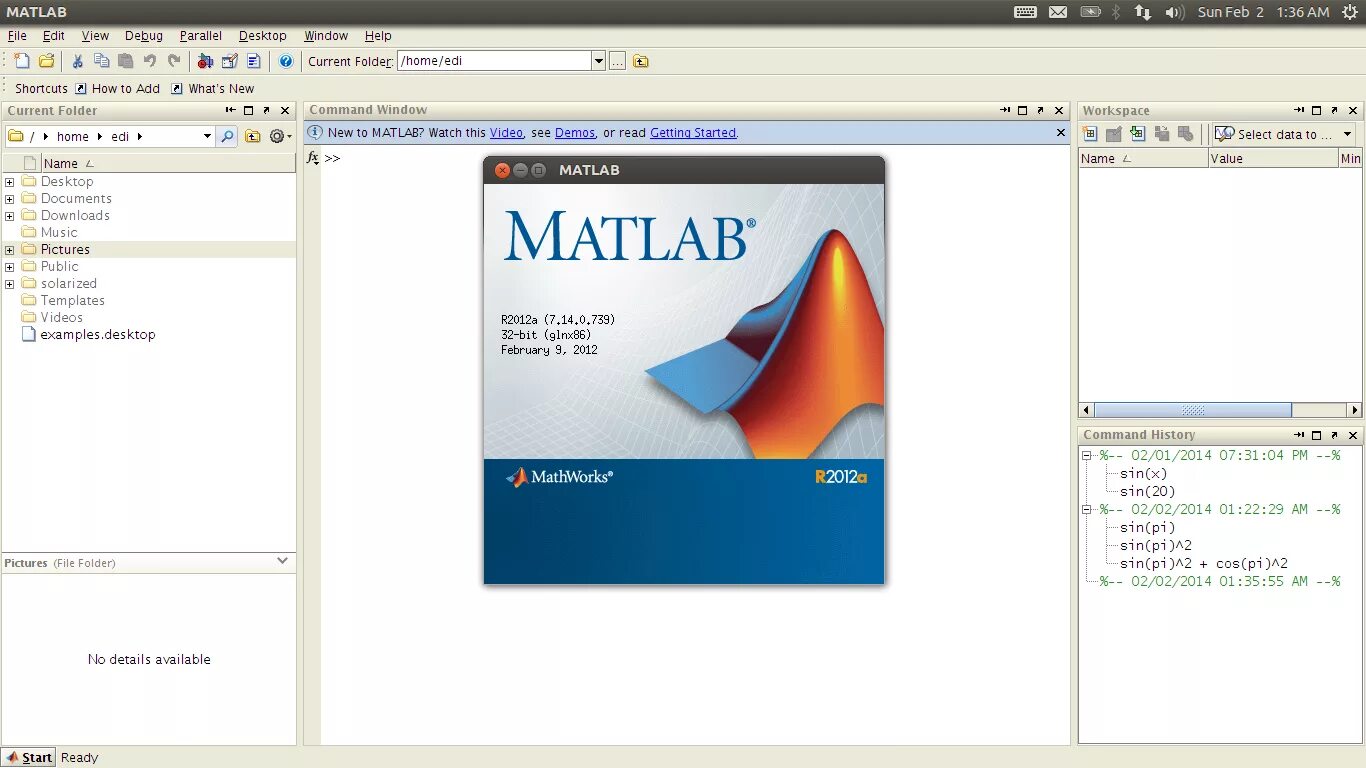Open the Demos link in info bar
This screenshot has height=768, width=1366.
575,132
